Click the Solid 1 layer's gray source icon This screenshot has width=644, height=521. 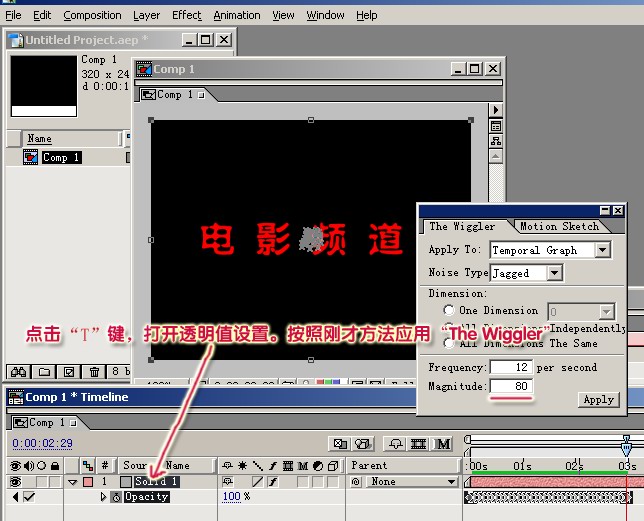point(126,482)
